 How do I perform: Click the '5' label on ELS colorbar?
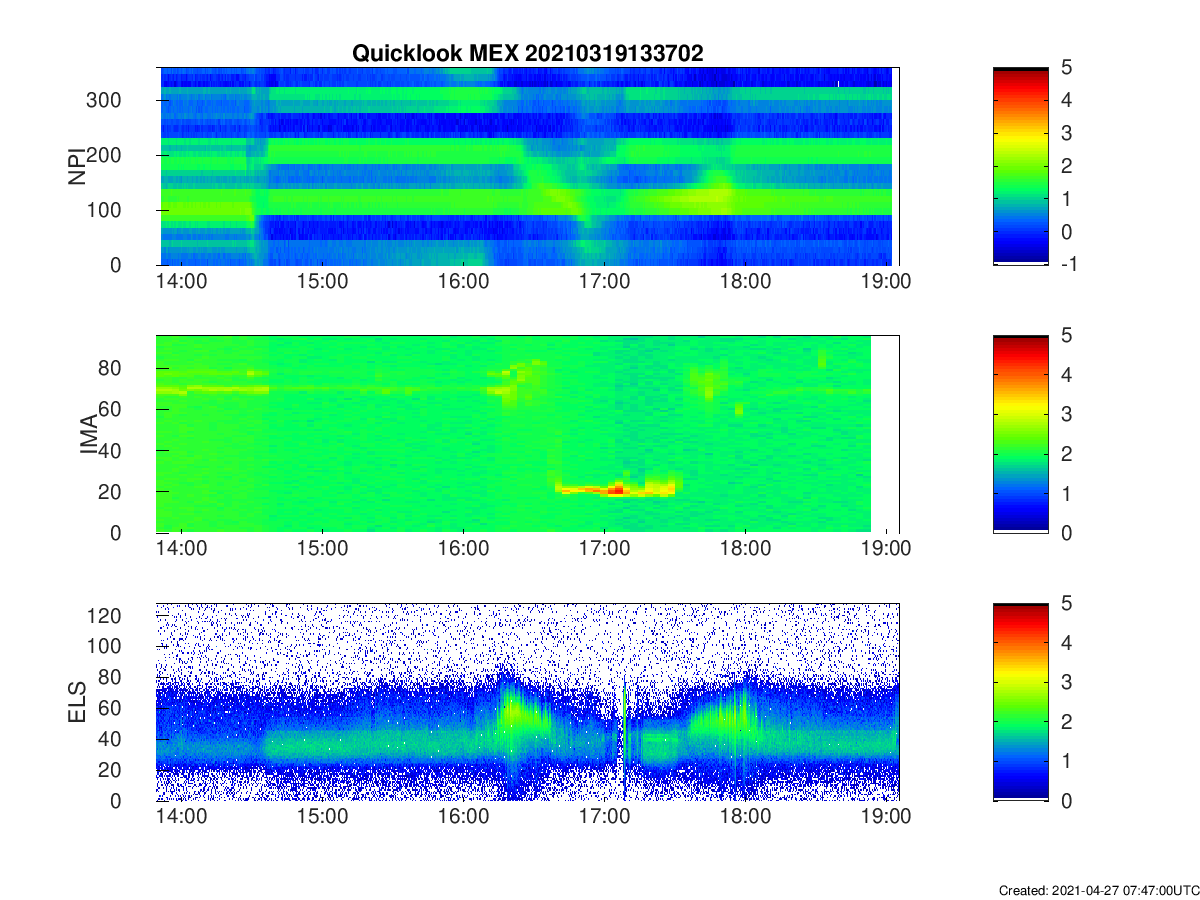[x=1067, y=603]
